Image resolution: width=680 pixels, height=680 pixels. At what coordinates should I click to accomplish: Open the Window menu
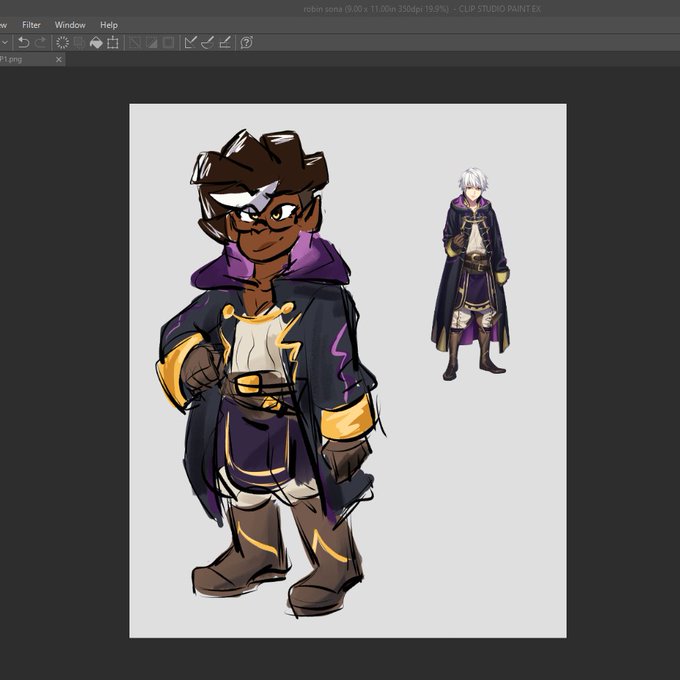pyautogui.click(x=70, y=25)
